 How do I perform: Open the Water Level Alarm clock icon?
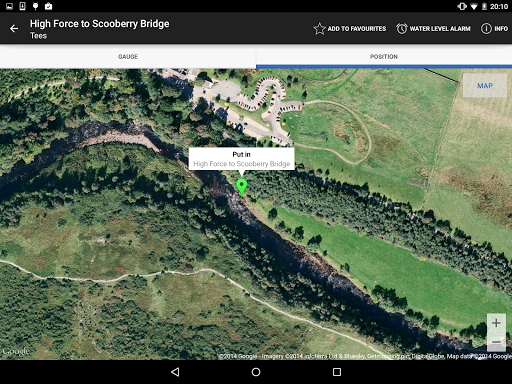click(402, 29)
